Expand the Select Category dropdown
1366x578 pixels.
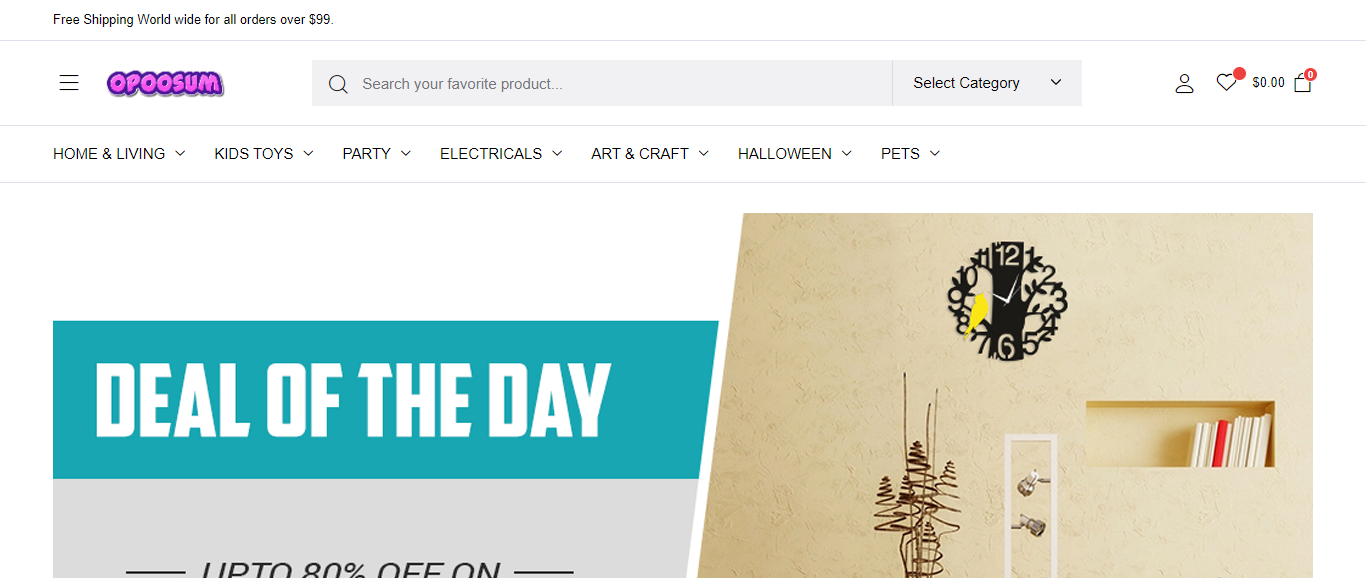[987, 83]
